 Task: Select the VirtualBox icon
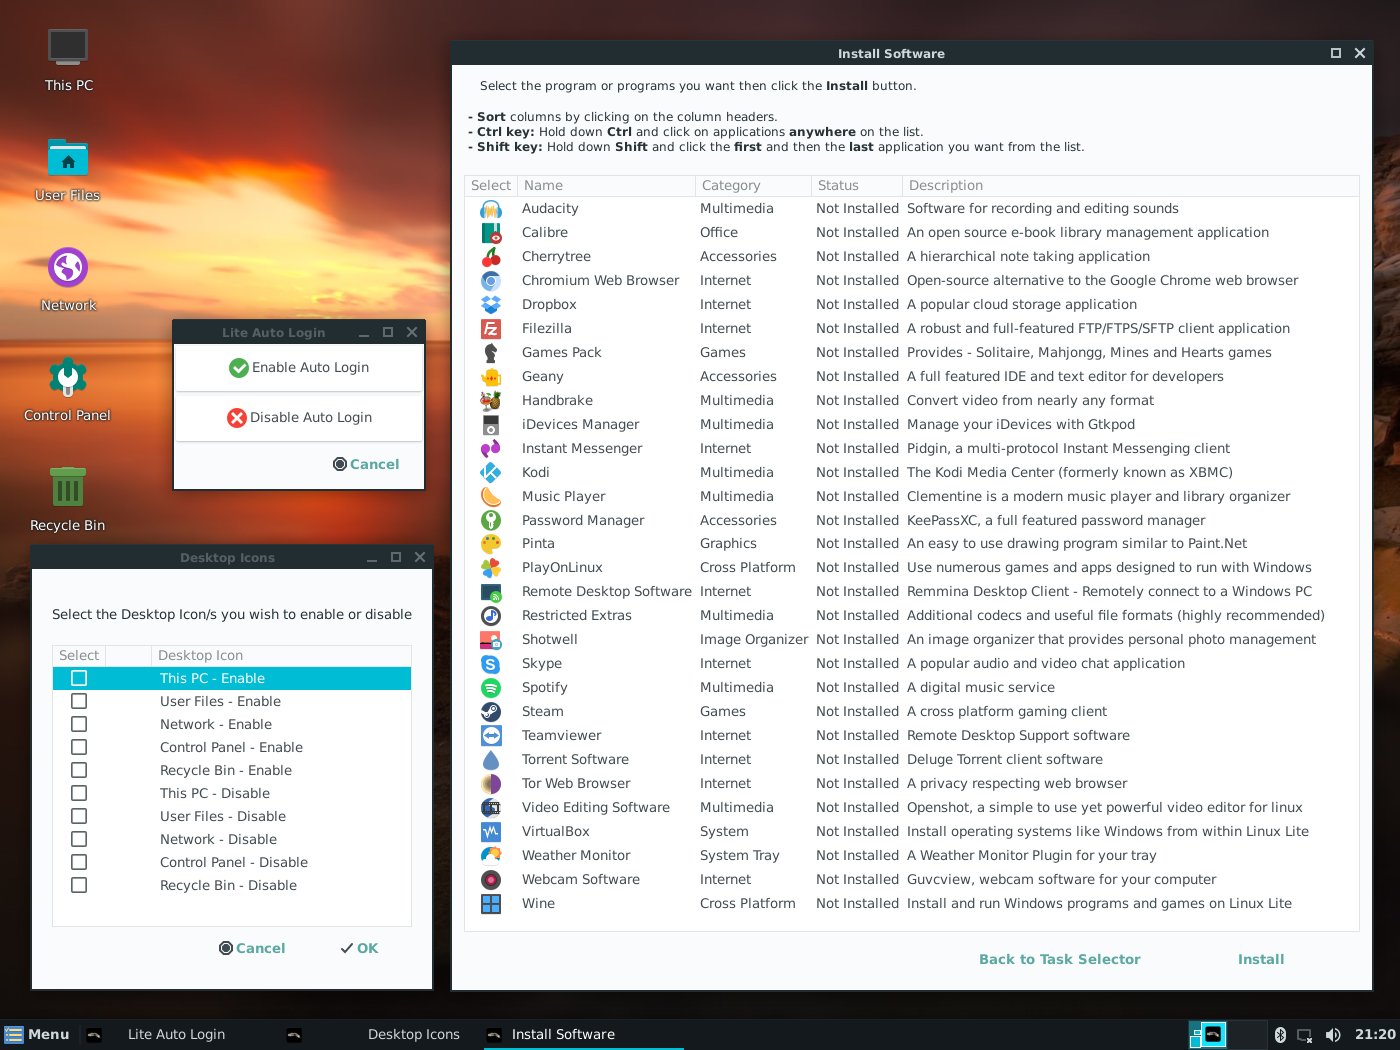pos(491,832)
